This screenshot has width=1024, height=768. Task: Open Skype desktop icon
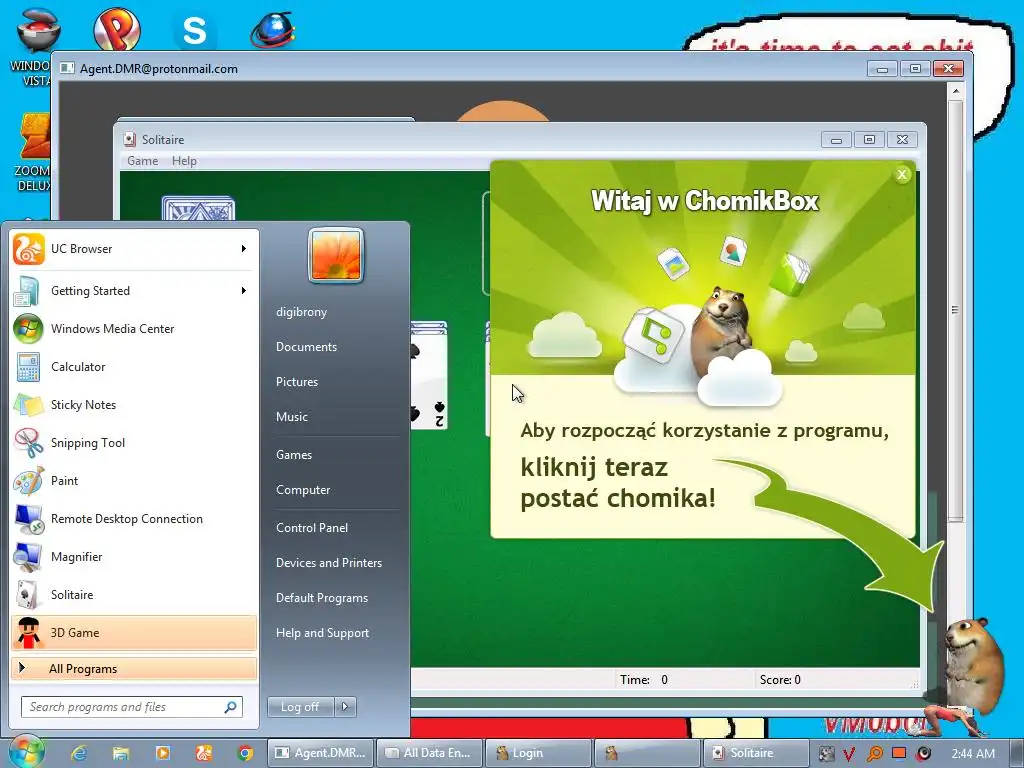pos(194,30)
